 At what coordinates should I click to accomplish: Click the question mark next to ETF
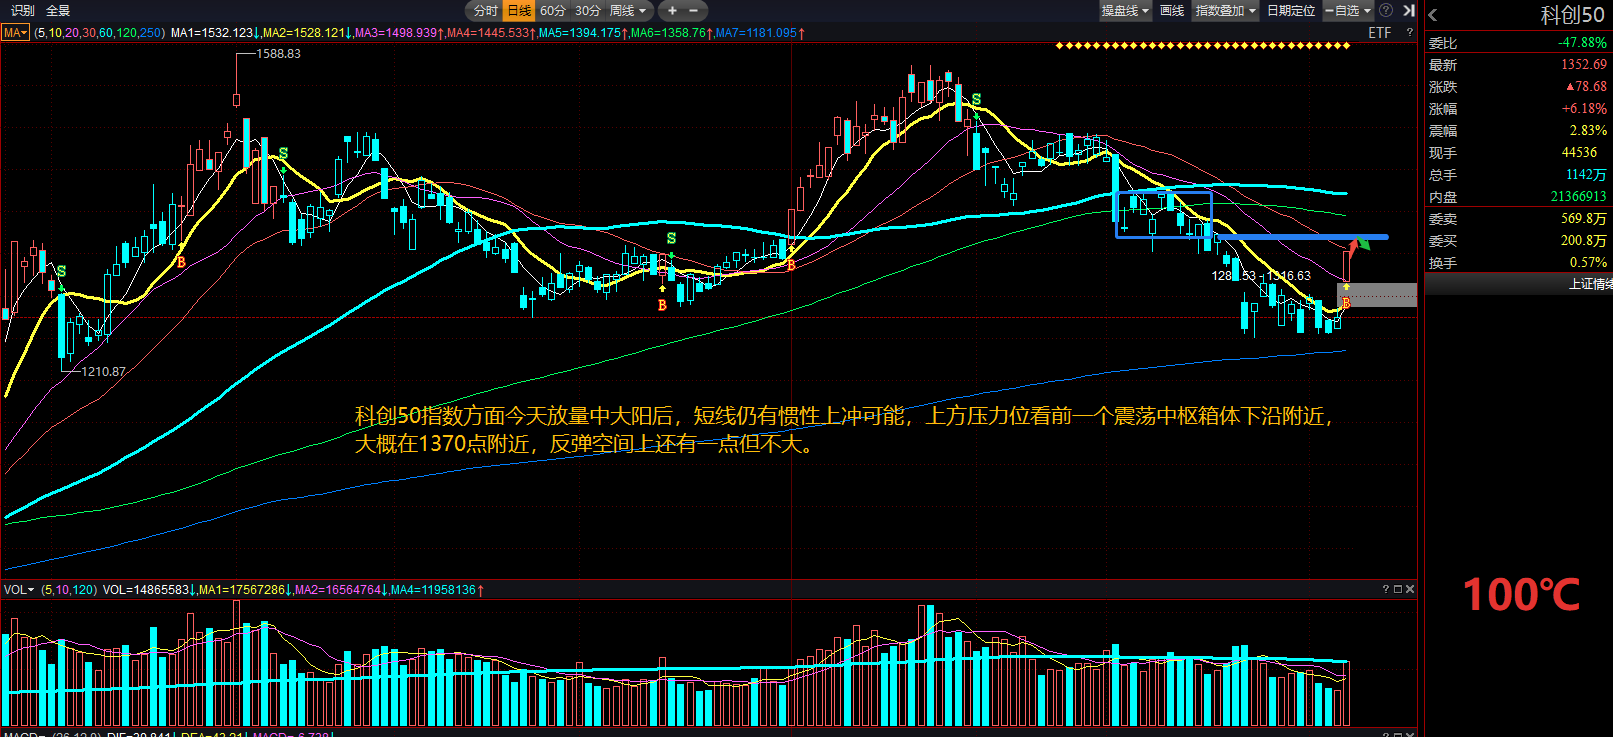1409,33
